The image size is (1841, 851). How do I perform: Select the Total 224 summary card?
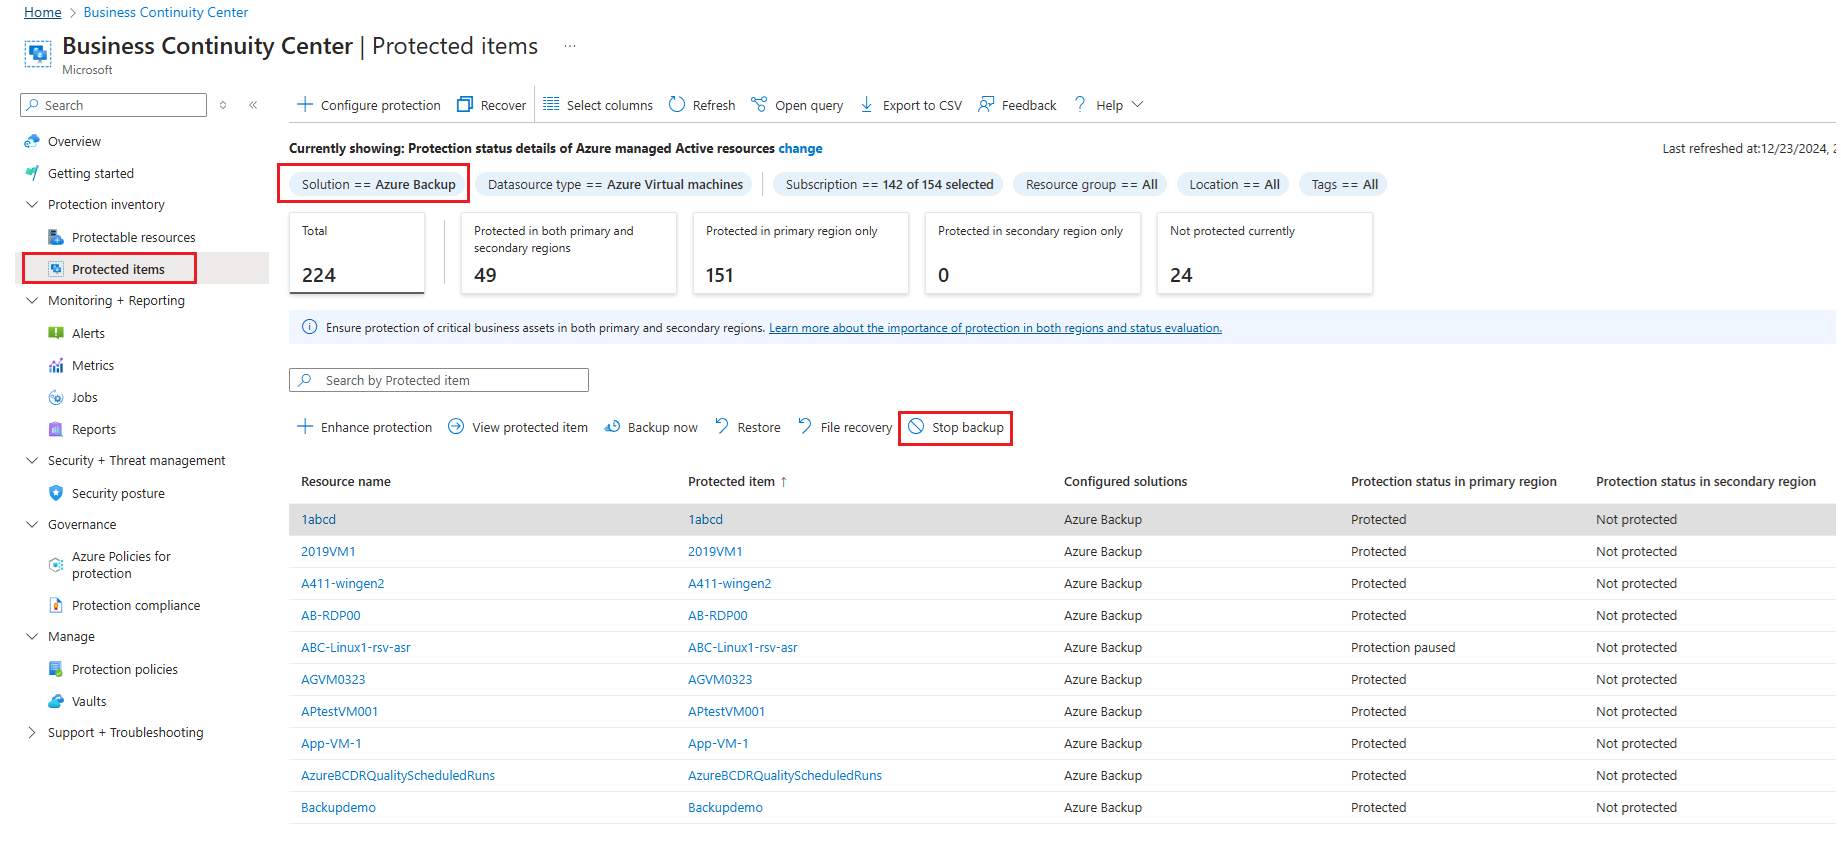(357, 253)
